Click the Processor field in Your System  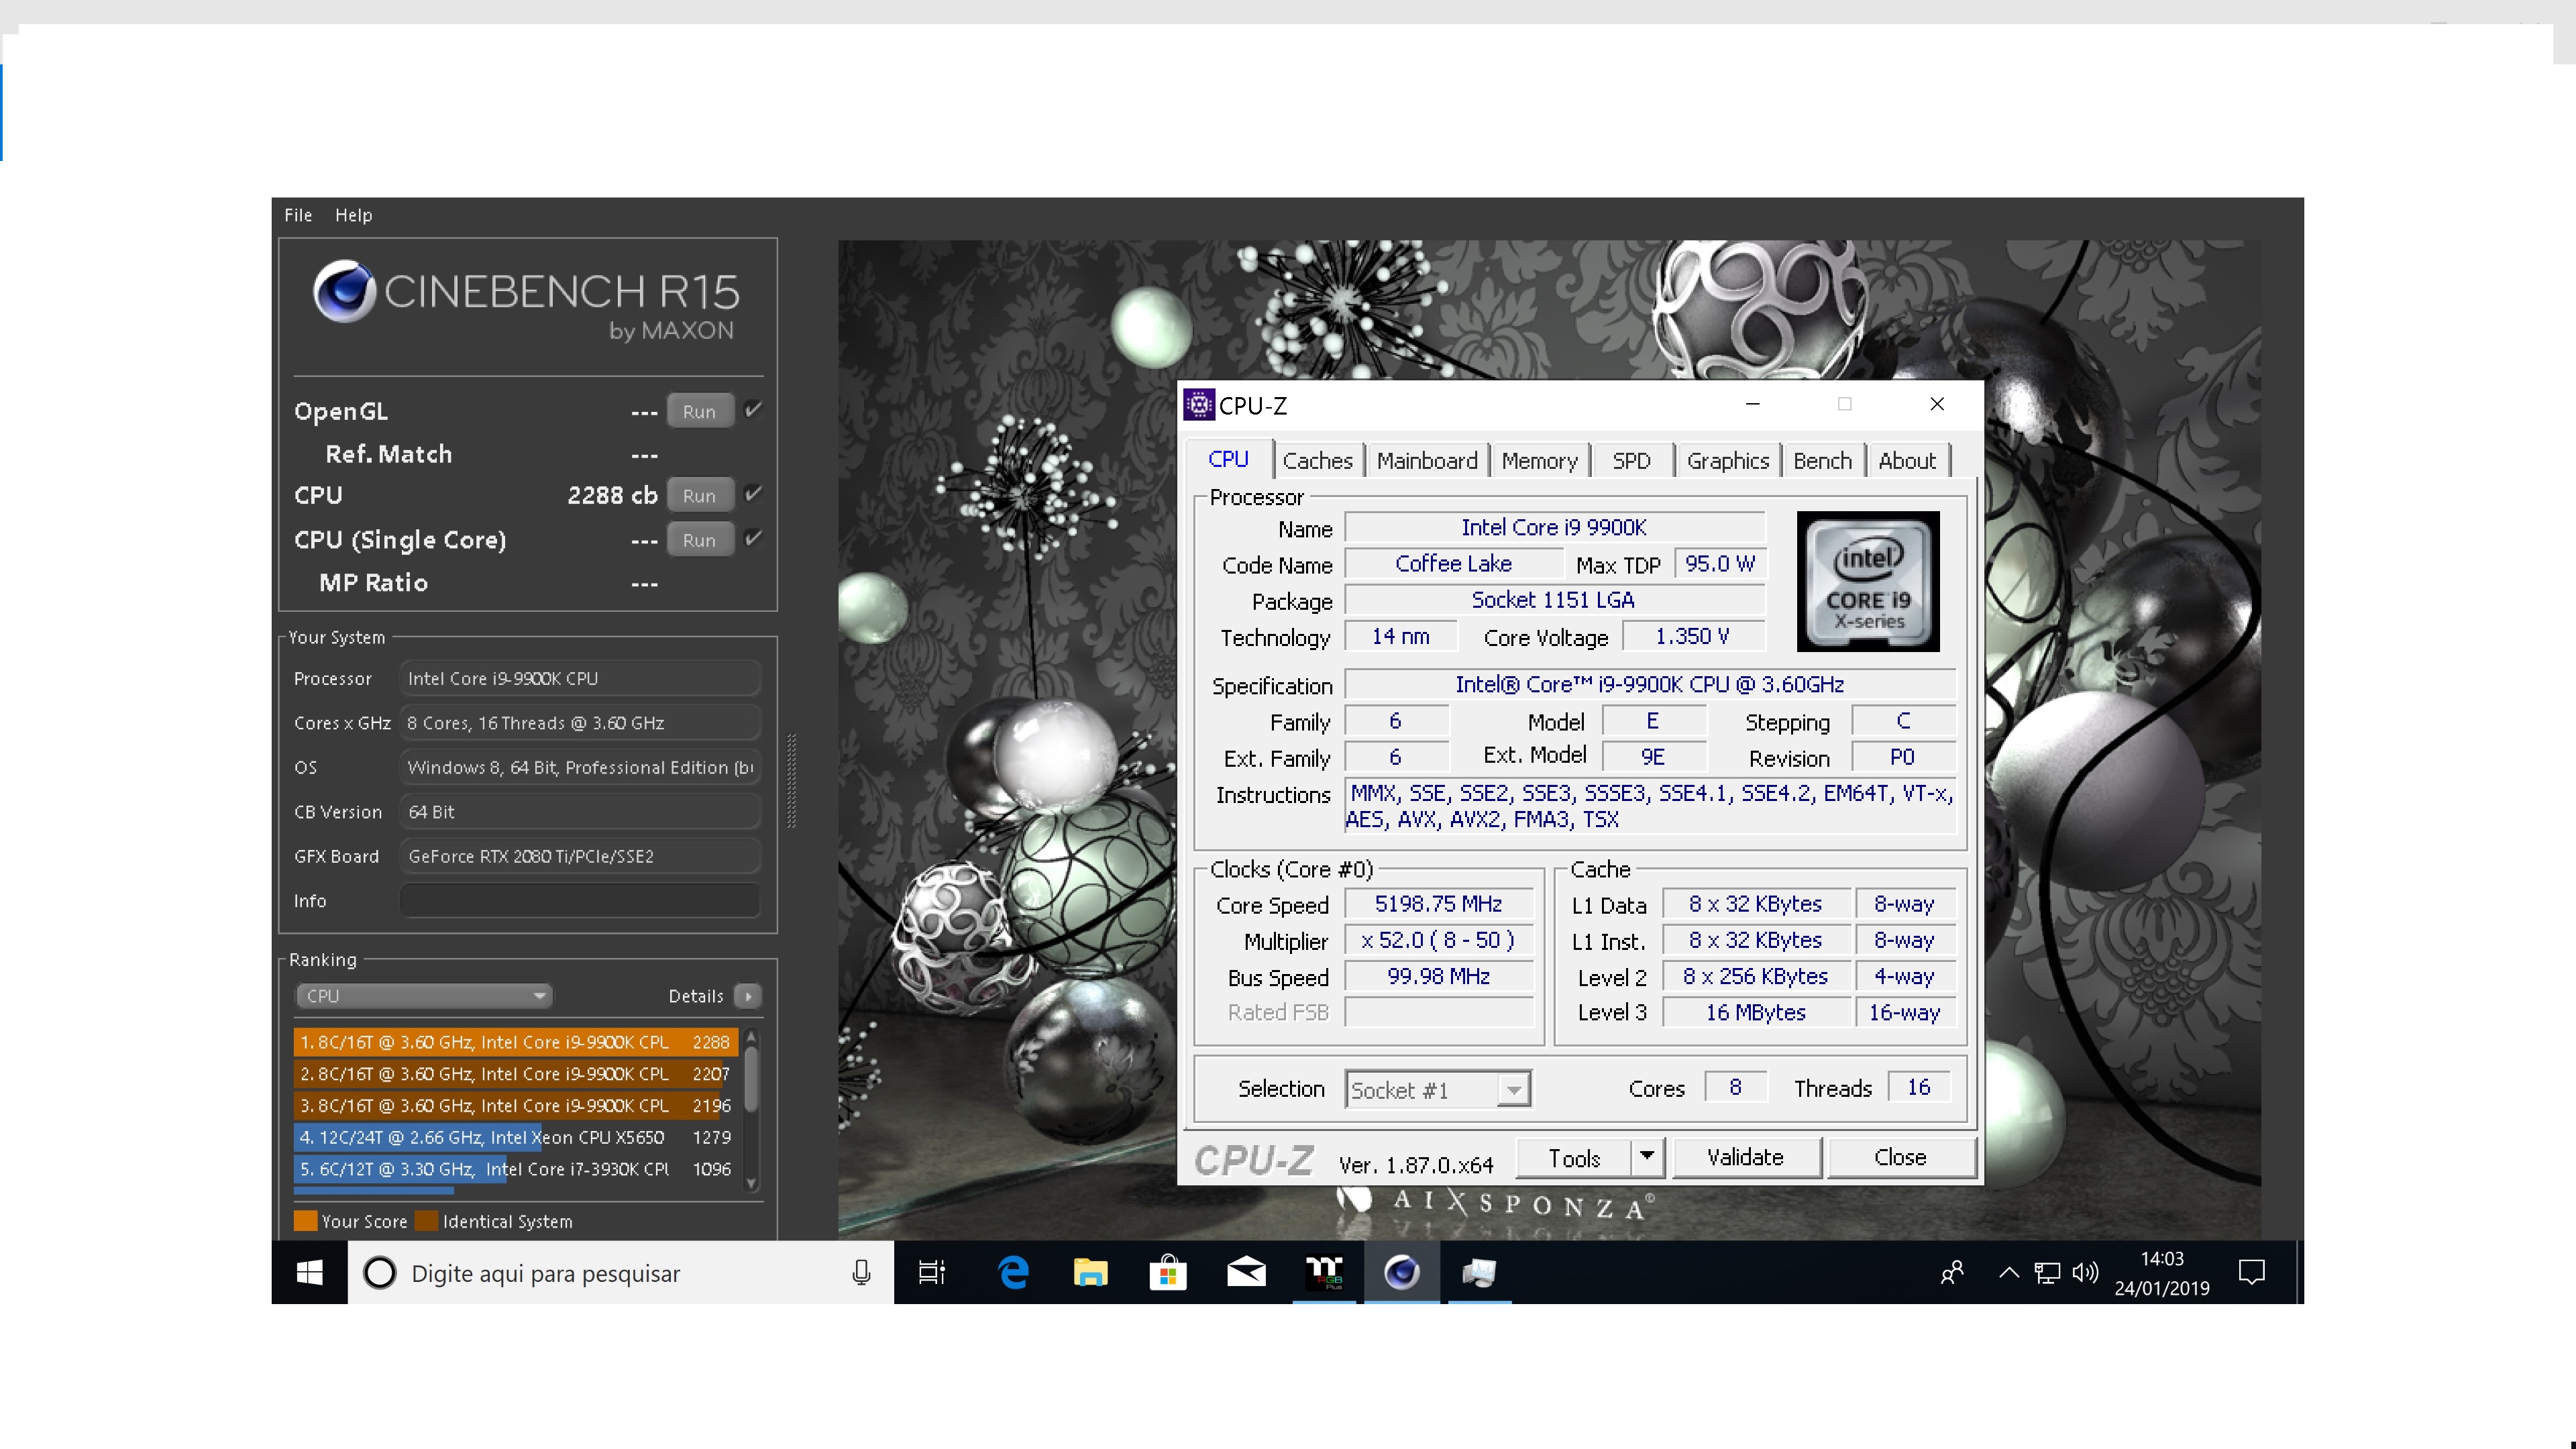[580, 678]
